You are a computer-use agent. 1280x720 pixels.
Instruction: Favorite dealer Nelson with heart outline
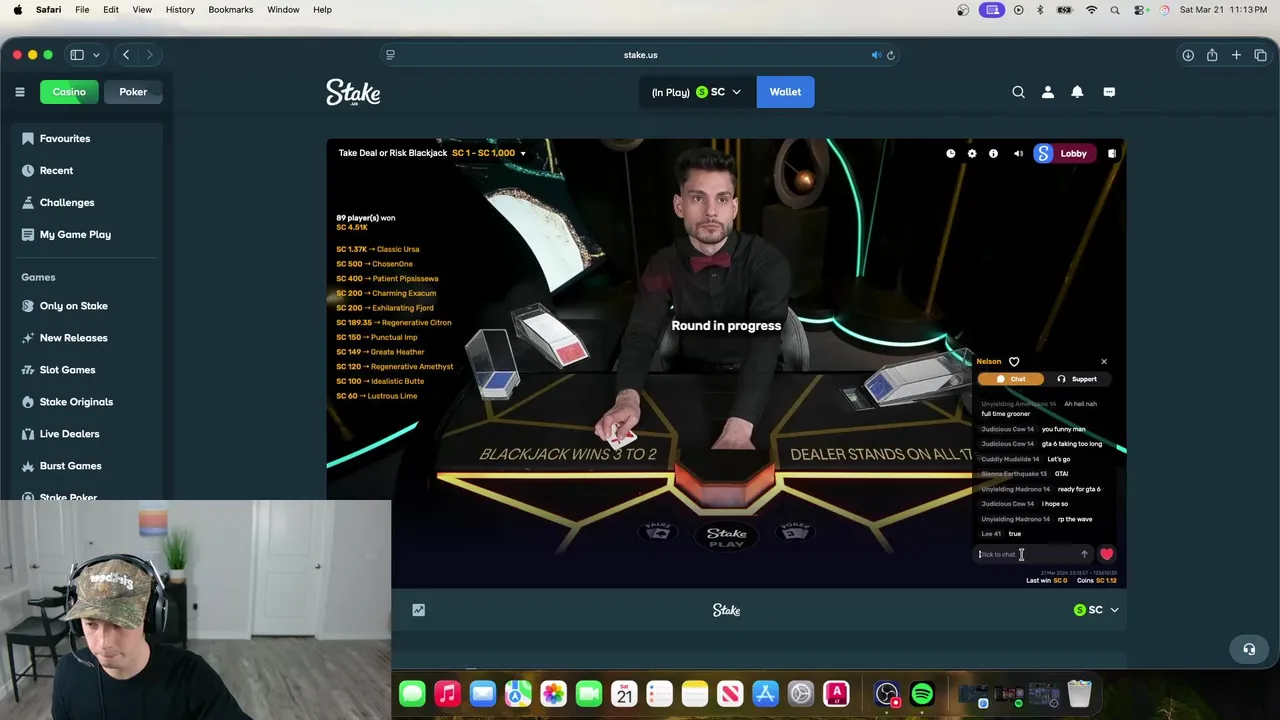1014,362
